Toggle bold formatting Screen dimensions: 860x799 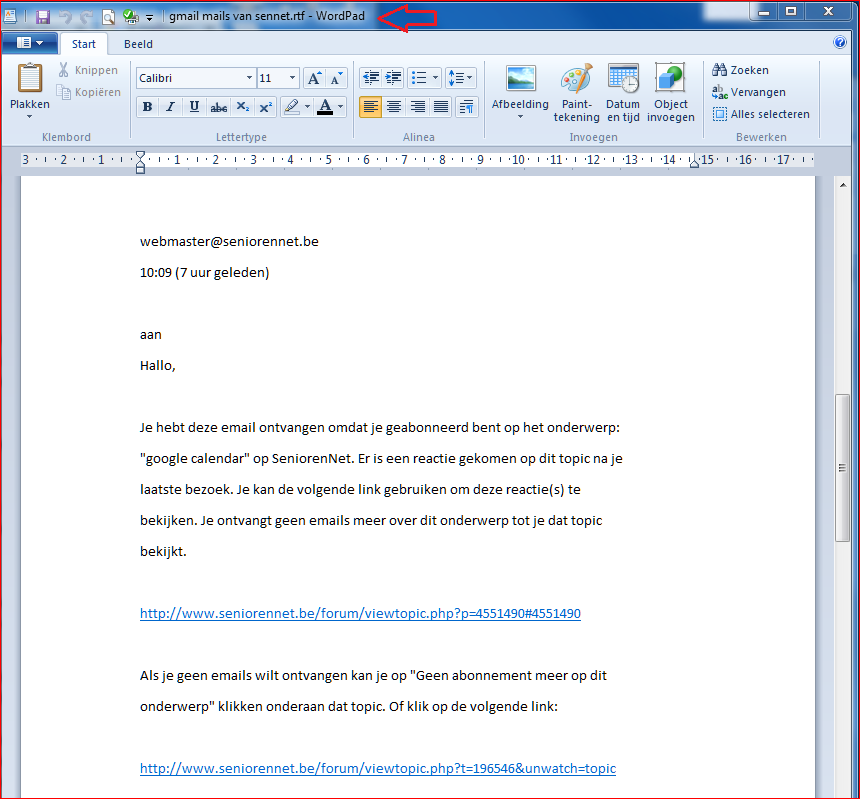point(148,107)
